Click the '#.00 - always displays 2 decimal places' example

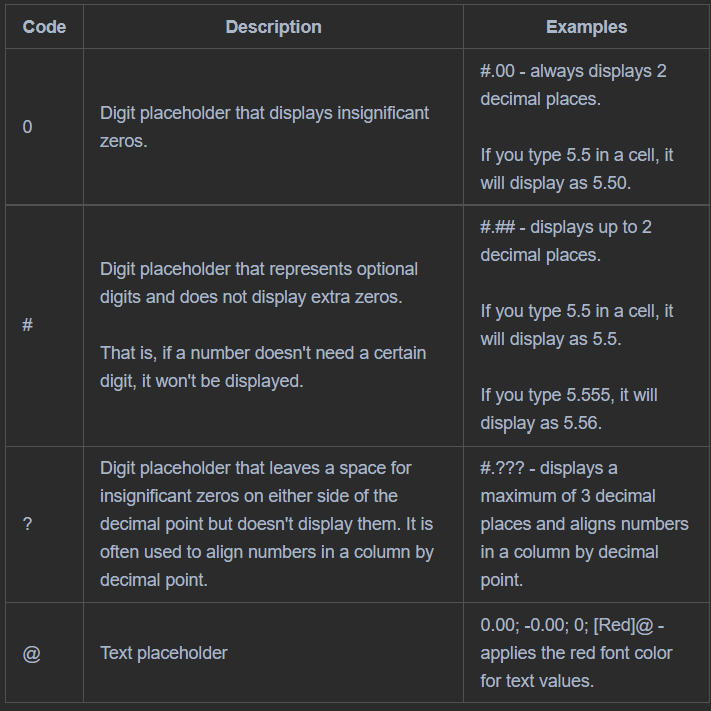click(x=573, y=85)
